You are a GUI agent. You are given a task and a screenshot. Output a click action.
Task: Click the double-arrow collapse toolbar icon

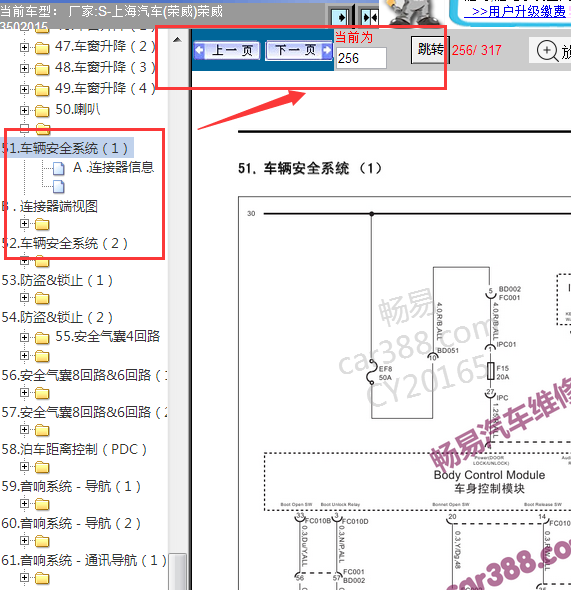369,17
